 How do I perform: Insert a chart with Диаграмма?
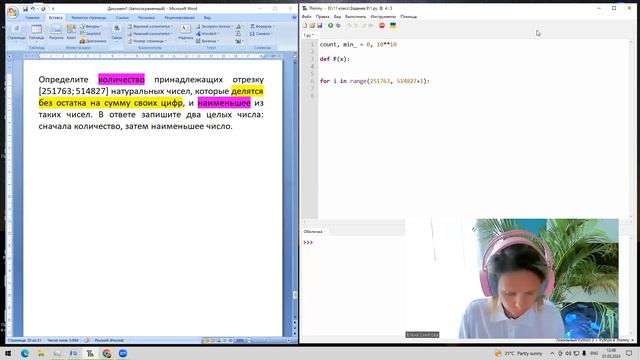tap(93, 41)
